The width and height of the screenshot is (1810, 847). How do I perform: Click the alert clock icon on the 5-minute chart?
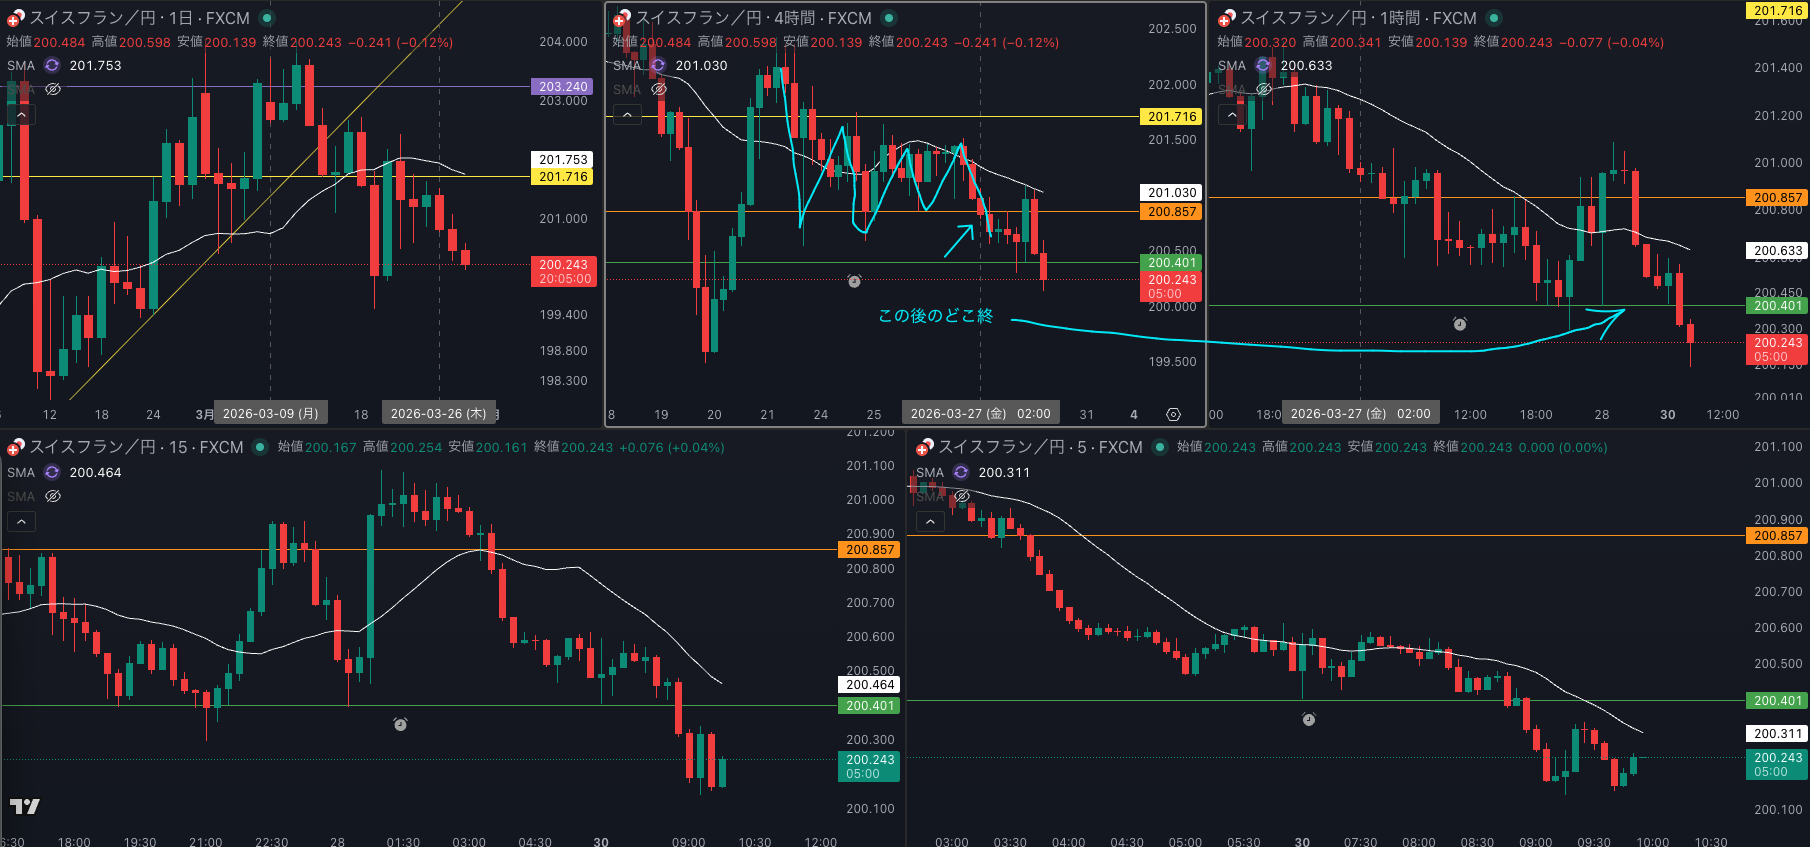click(1308, 720)
